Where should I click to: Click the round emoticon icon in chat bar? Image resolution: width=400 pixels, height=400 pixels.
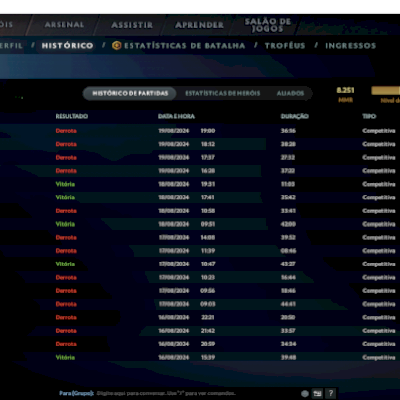[305, 394]
